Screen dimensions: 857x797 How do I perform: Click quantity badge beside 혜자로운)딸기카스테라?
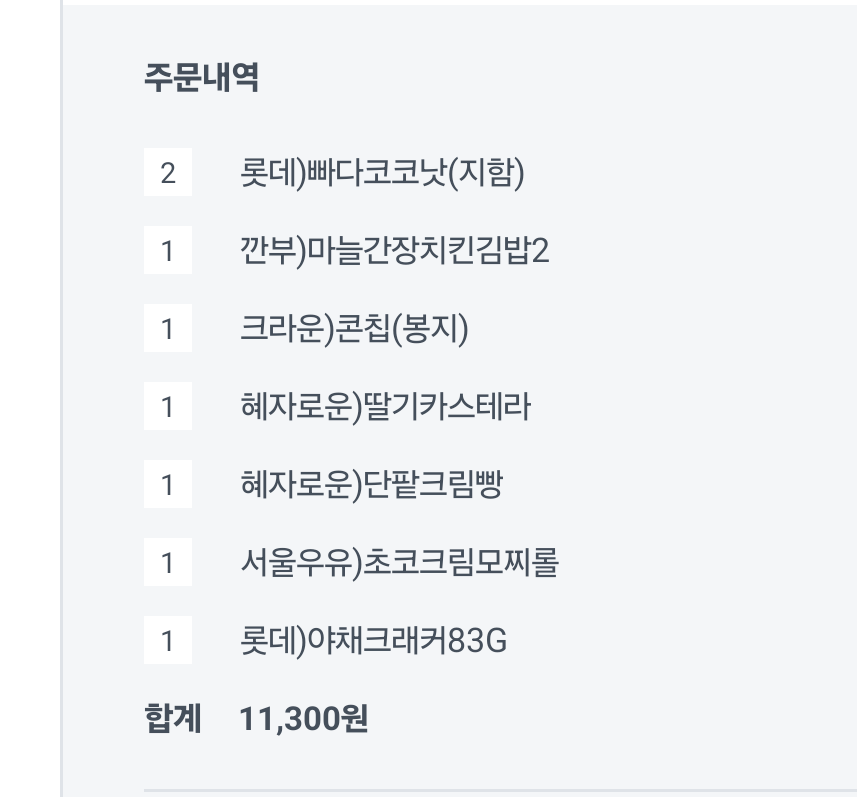167,408
